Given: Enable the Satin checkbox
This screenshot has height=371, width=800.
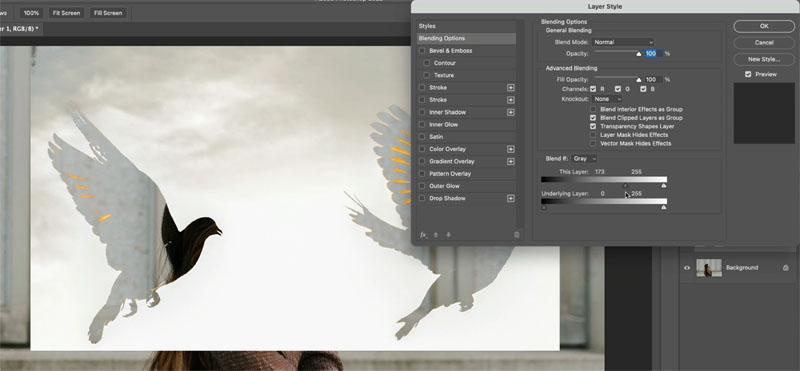Looking at the screenshot, I should pos(422,137).
